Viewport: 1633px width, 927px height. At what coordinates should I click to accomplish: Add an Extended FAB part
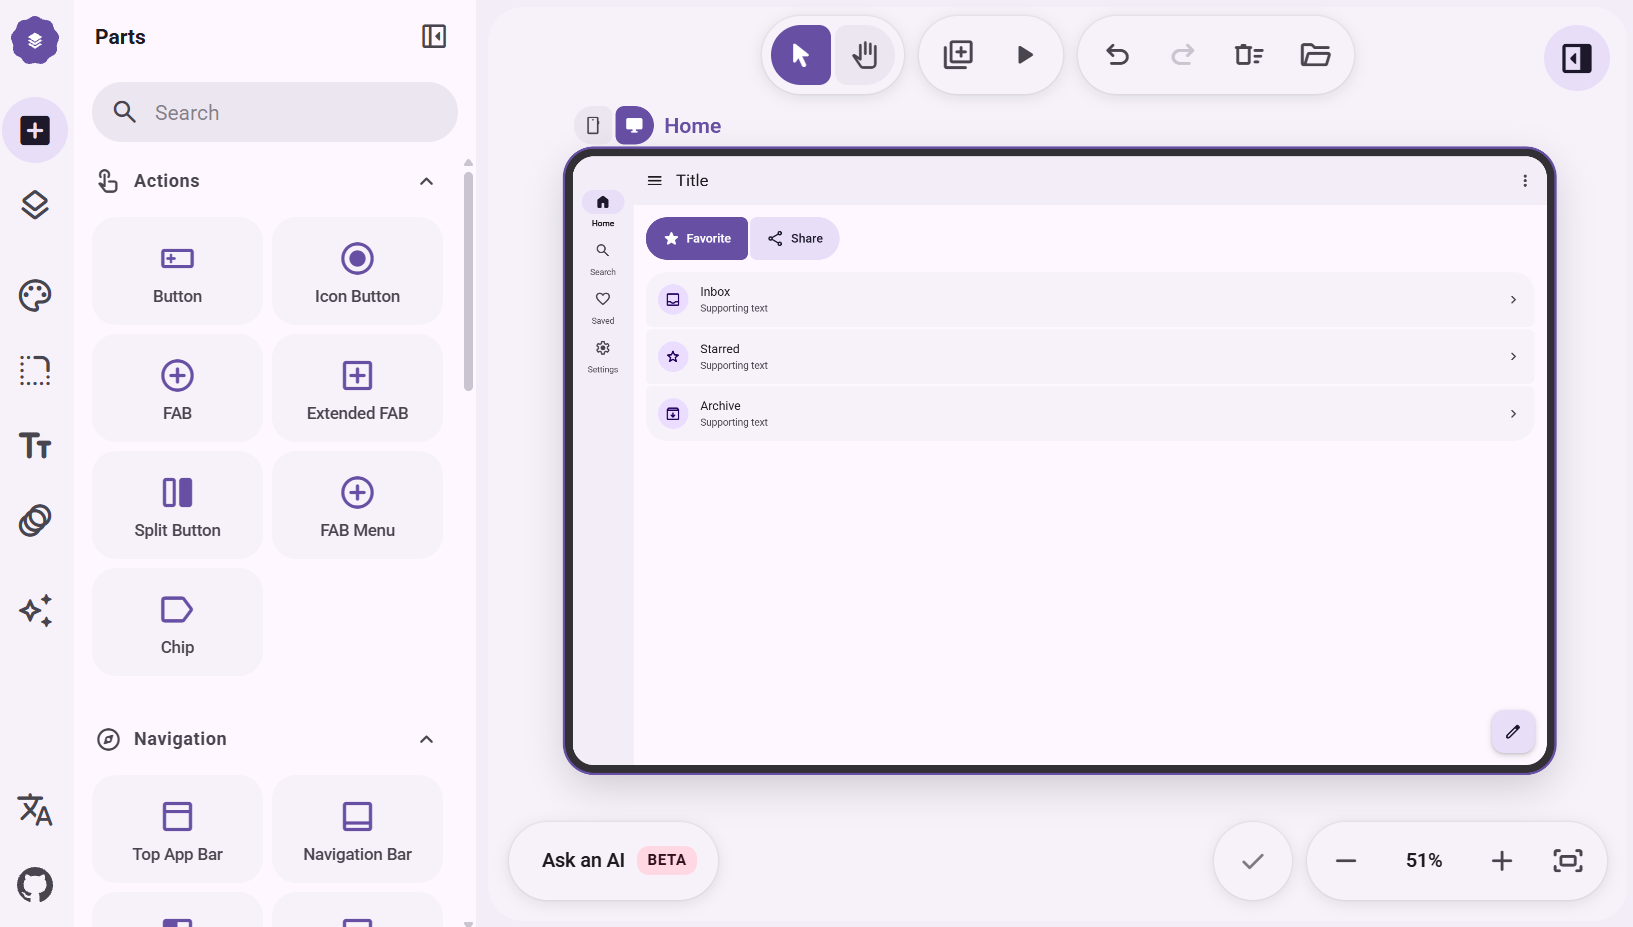357,388
